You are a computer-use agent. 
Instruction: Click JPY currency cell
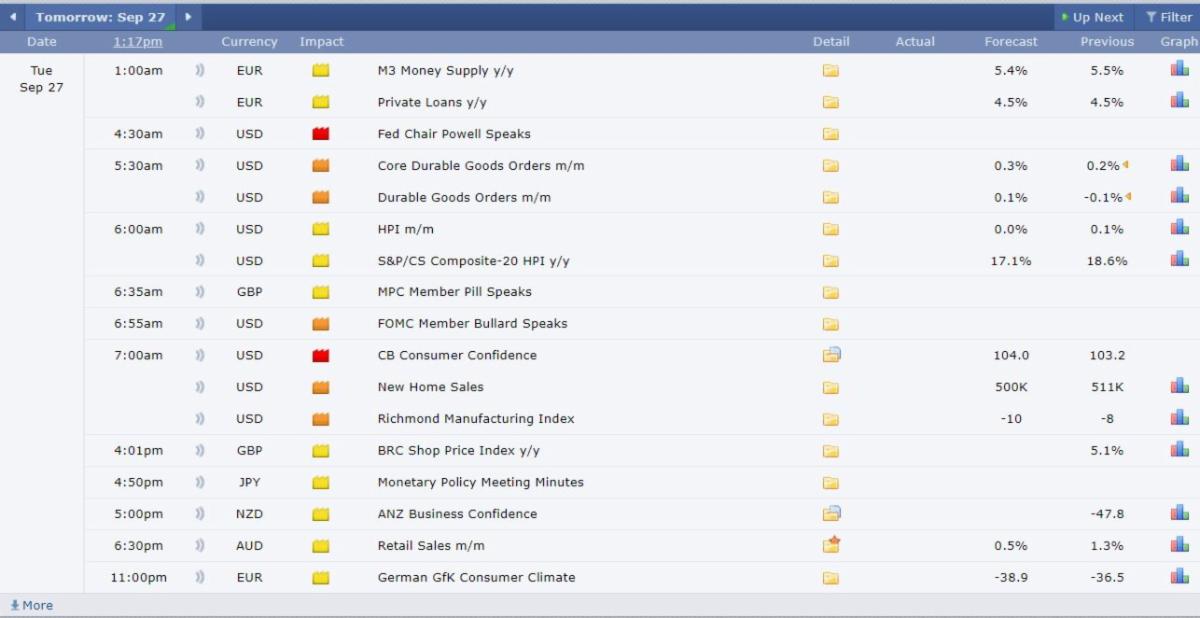click(249, 482)
